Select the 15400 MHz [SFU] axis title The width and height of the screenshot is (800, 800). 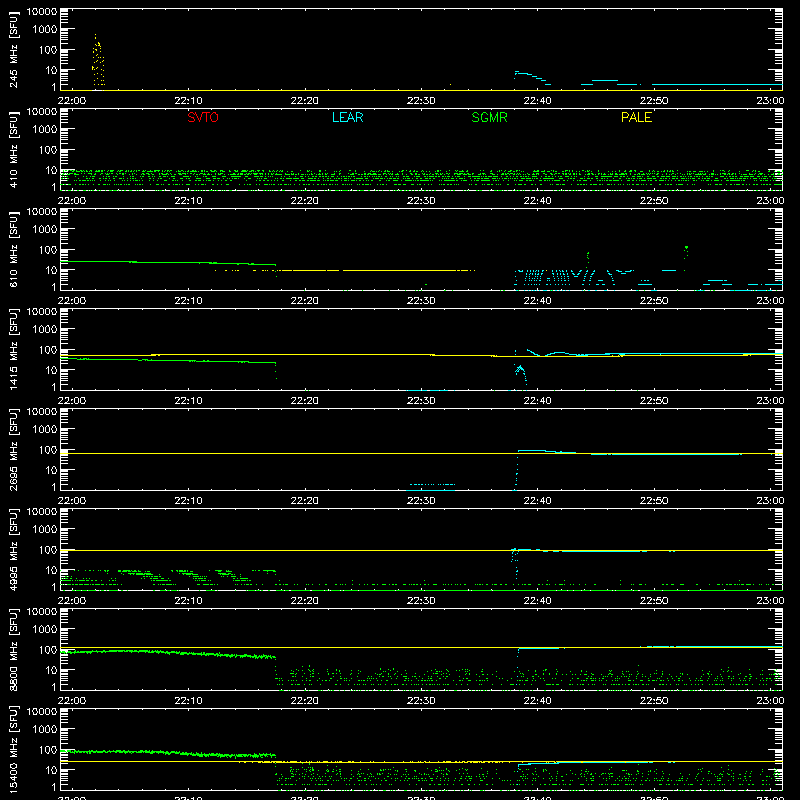(14, 749)
